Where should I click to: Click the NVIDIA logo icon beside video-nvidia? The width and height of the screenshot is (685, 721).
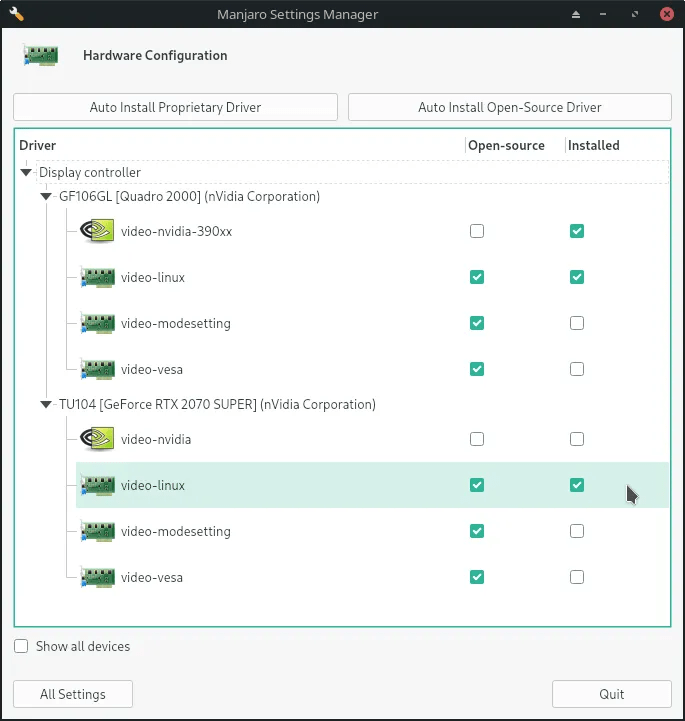pos(97,439)
